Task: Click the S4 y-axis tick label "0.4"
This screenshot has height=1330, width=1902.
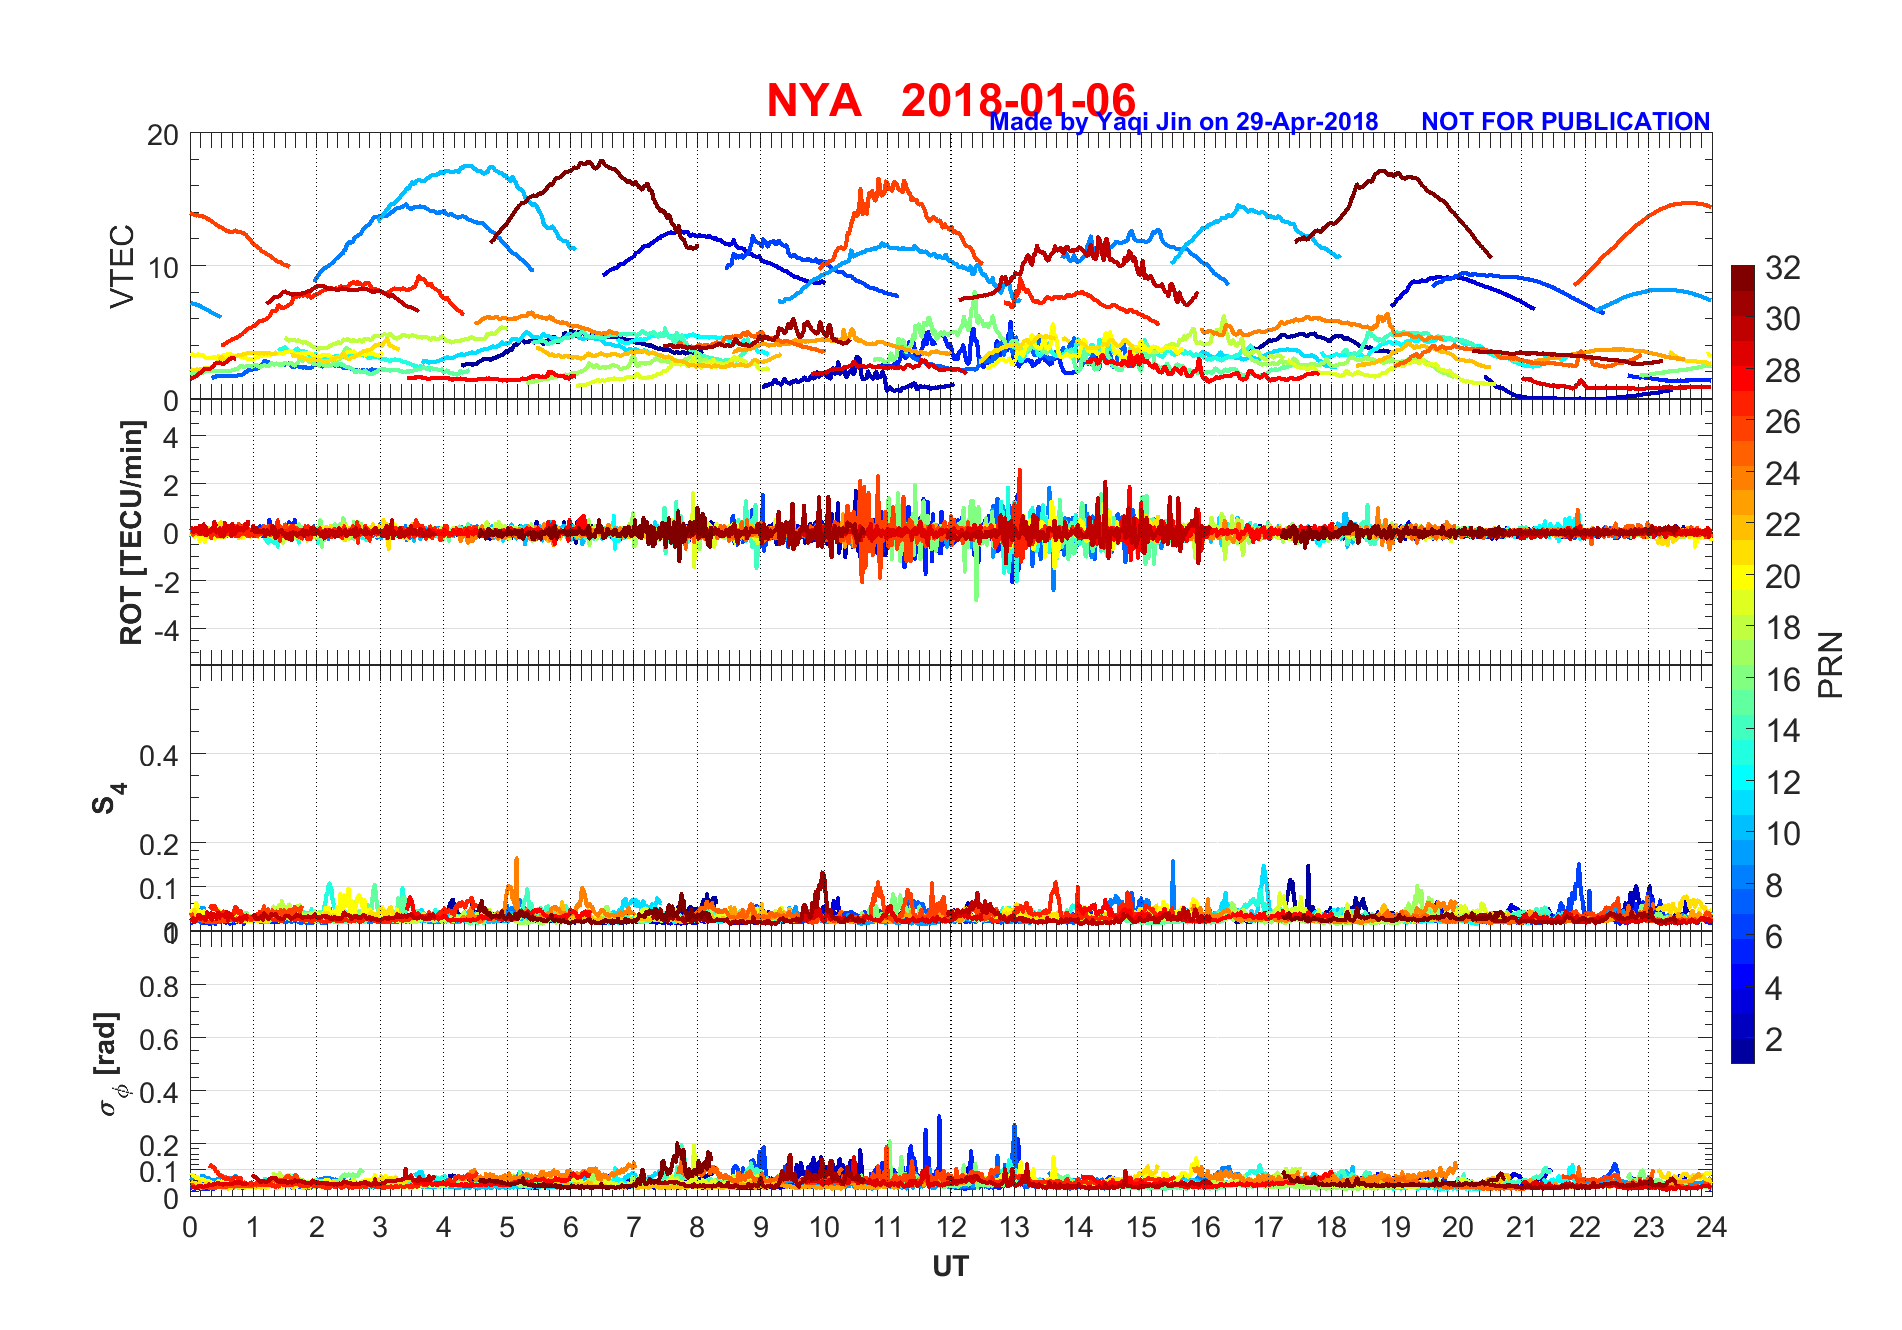Action: [159, 756]
